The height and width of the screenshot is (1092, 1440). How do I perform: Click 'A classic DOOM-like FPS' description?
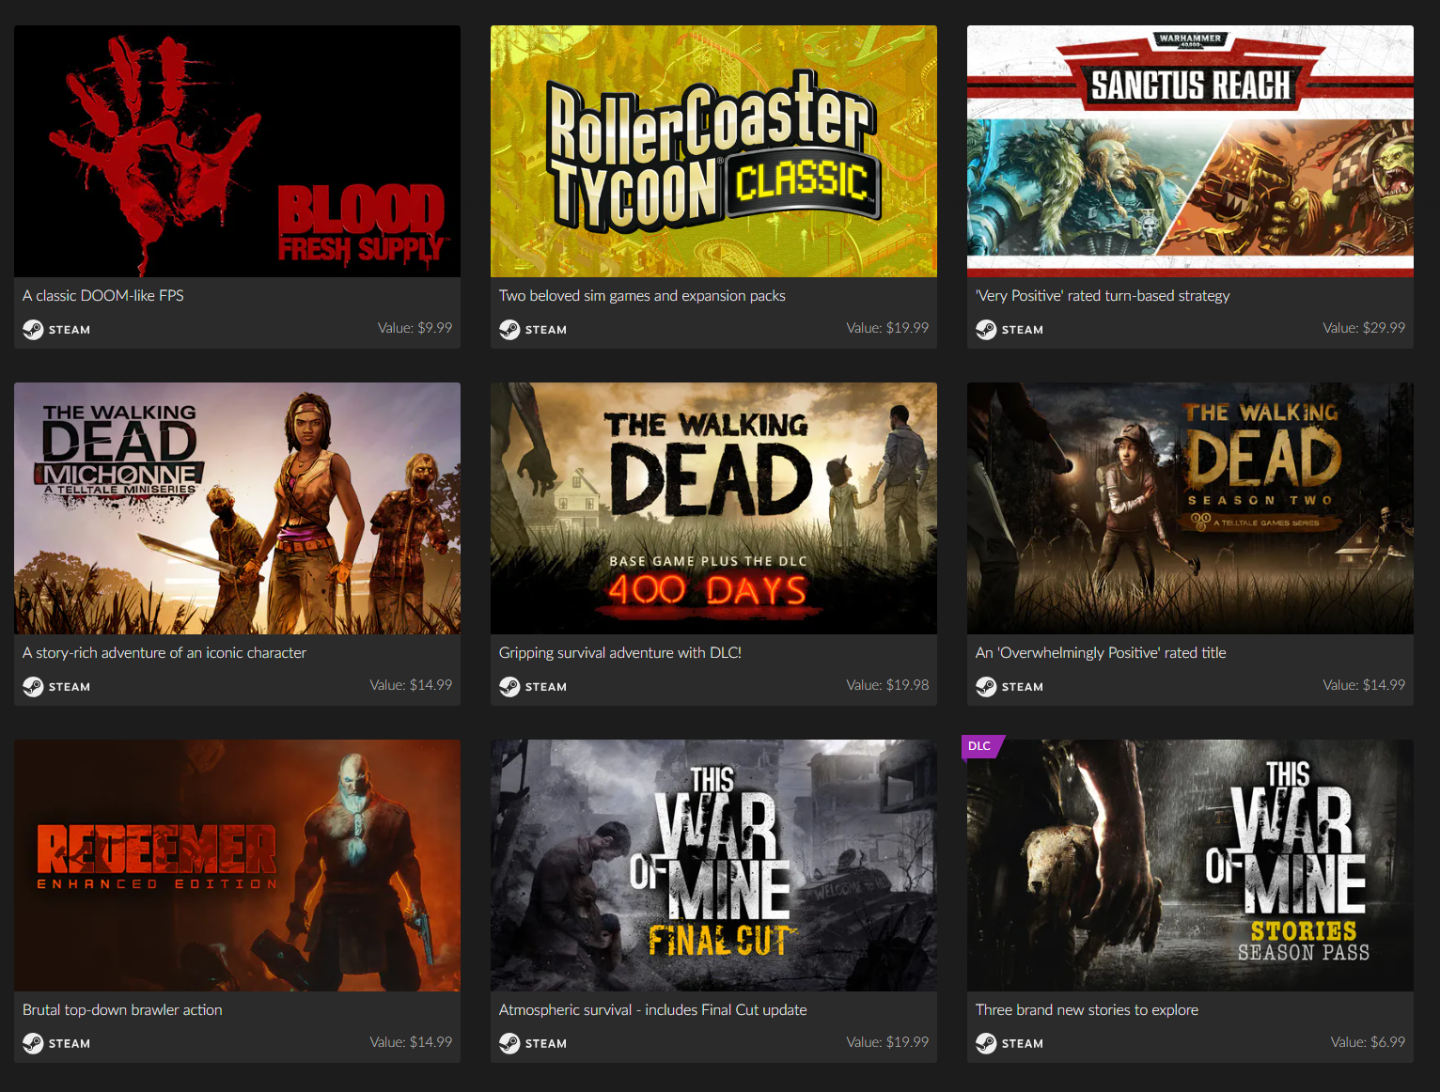103,296
